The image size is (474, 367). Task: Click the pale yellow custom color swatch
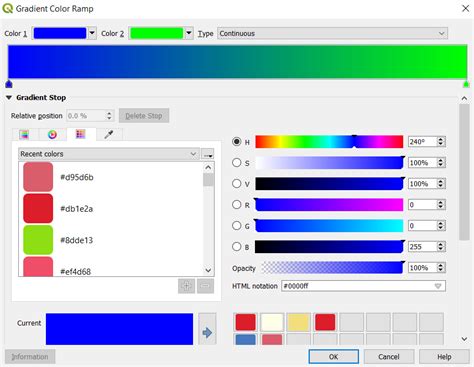272,322
